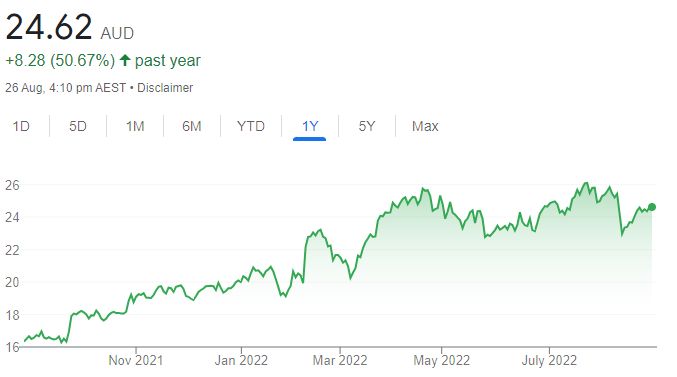Screen dimensions: 677x377
Task: Click the Mar 2022 axis marker
Action: point(340,360)
